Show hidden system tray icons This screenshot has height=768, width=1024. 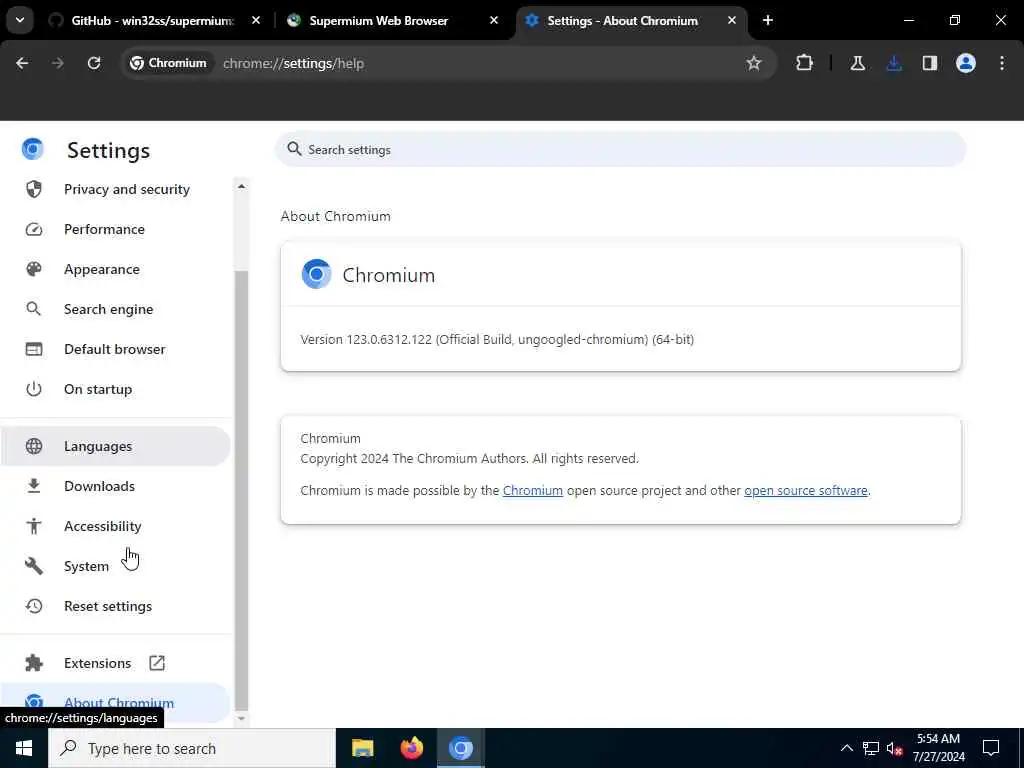846,748
